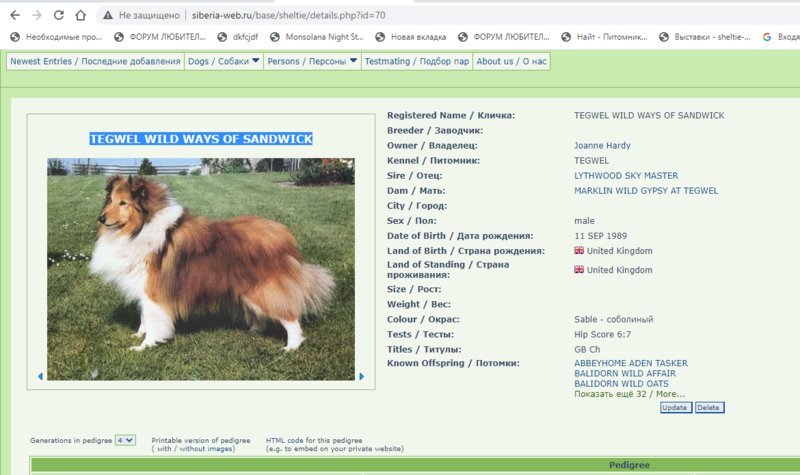The width and height of the screenshot is (800, 475).
Task: Click the browser forward arrow
Action: [37, 15]
